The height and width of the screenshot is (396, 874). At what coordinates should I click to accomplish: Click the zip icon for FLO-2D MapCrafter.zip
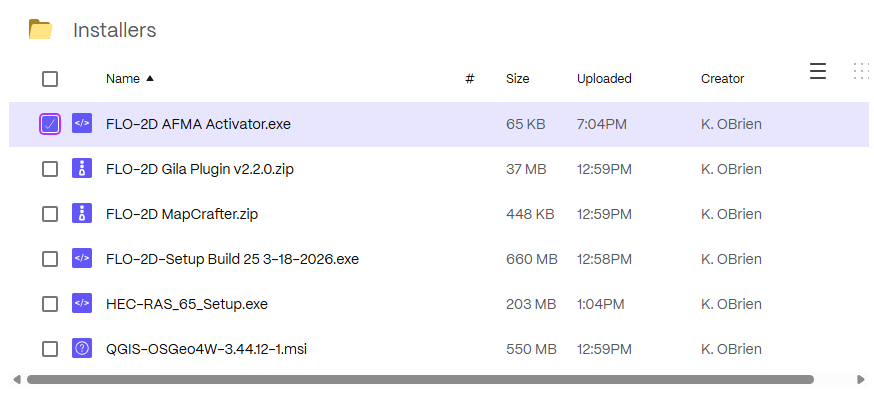click(x=82, y=214)
